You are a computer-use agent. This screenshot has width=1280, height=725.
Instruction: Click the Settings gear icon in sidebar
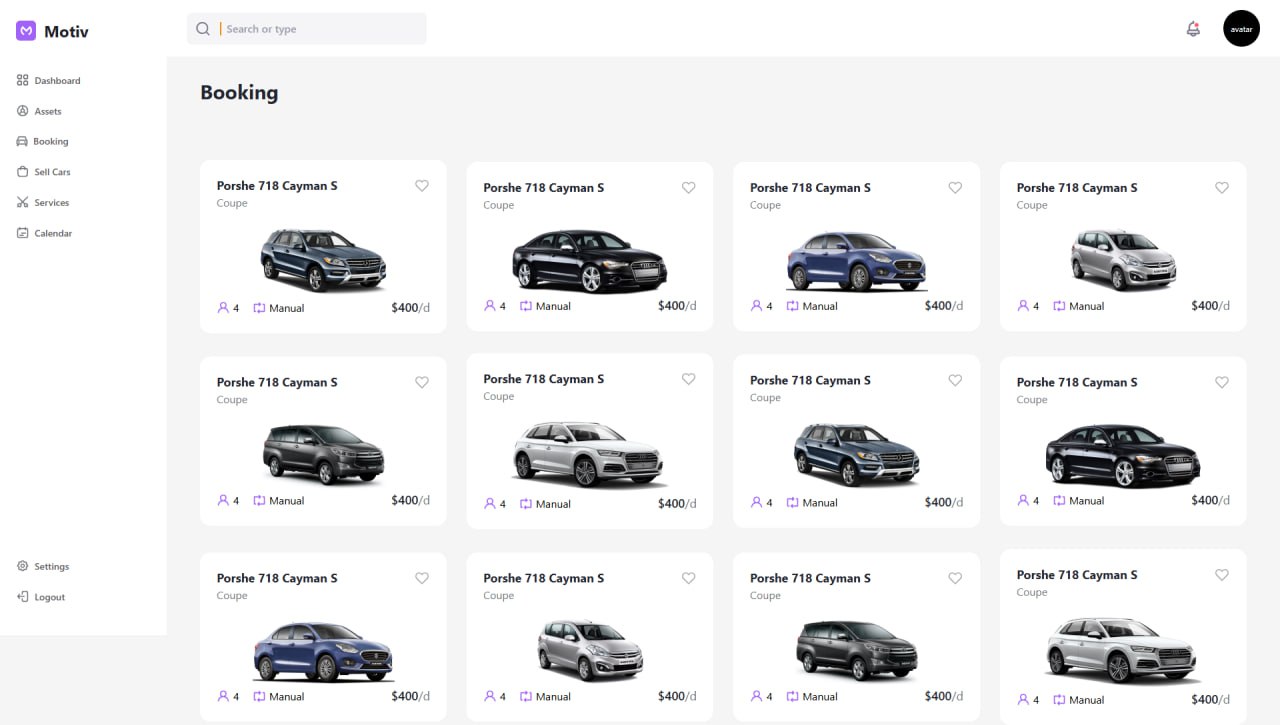click(x=23, y=566)
